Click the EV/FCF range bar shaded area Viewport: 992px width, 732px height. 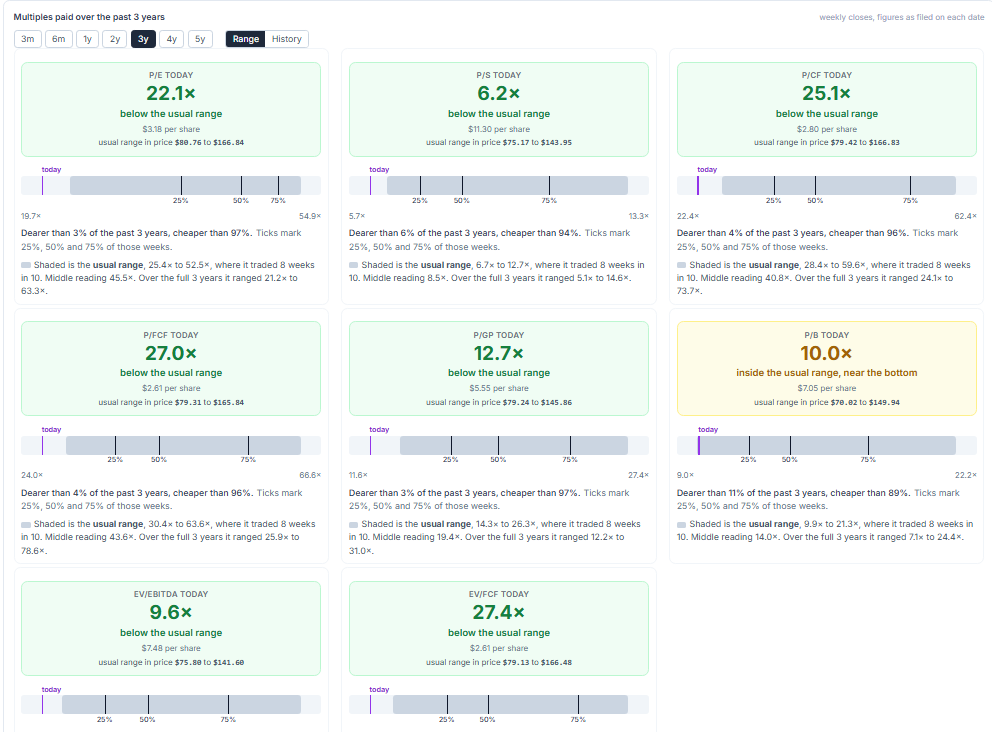(x=511, y=705)
